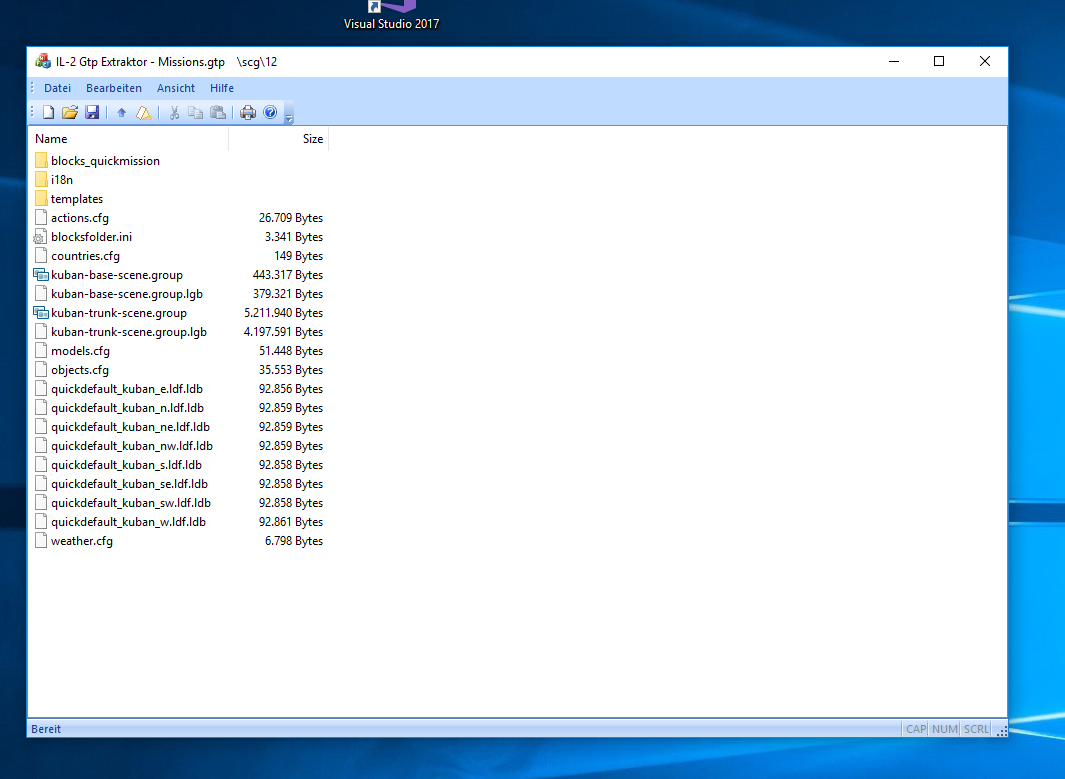
Task: Open toolbar options dropdown arrow
Action: pyautogui.click(x=289, y=114)
